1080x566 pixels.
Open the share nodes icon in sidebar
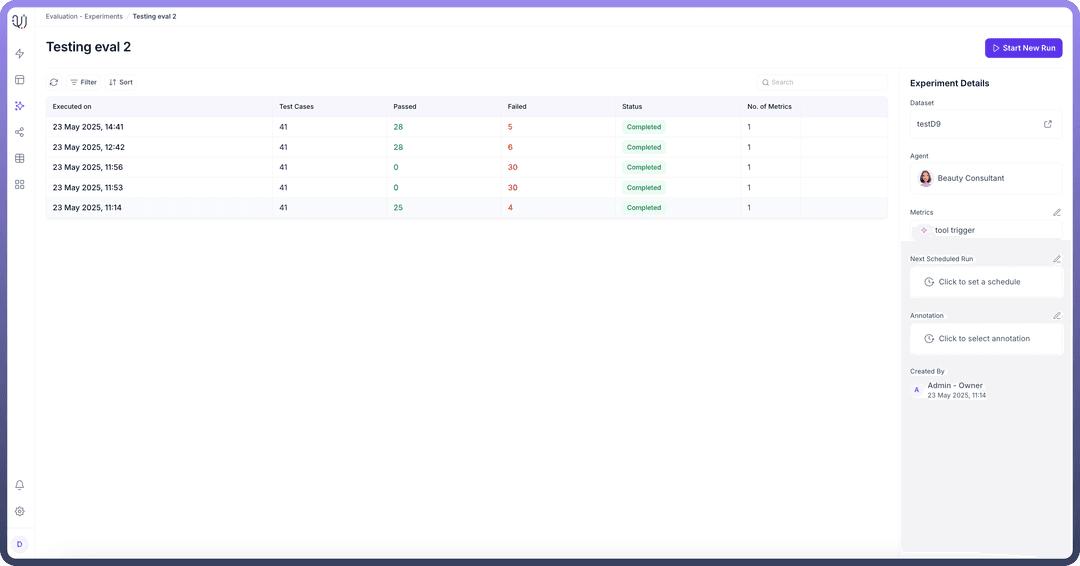(x=20, y=132)
